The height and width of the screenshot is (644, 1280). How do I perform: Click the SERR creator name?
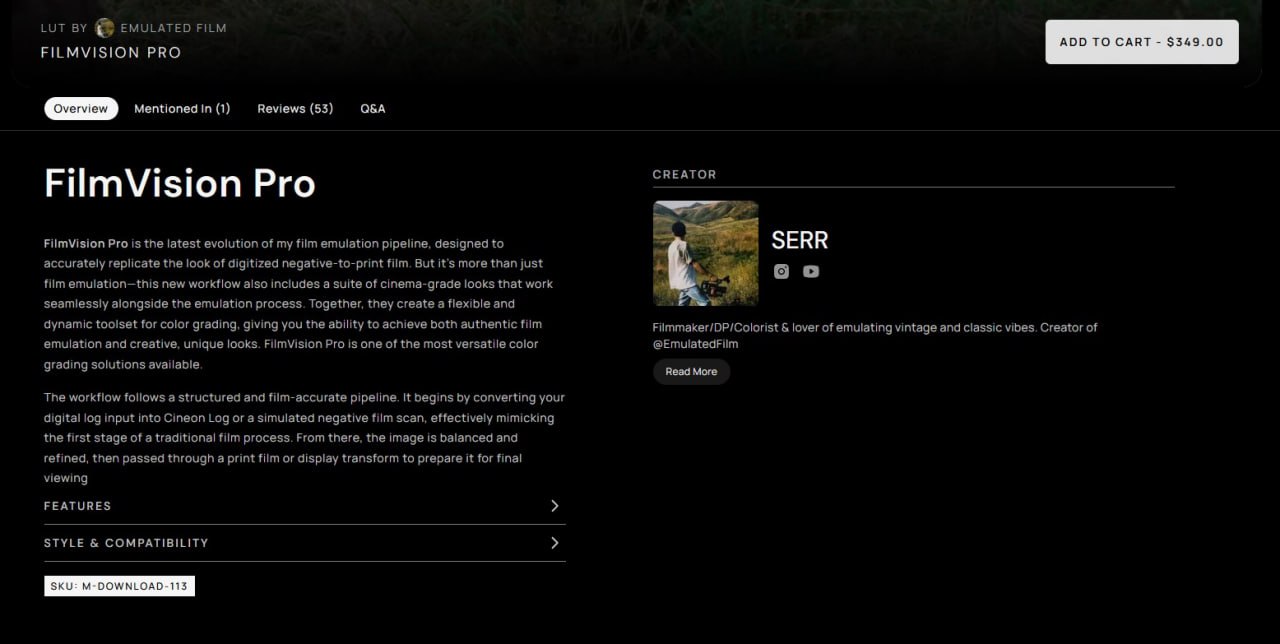tap(800, 240)
